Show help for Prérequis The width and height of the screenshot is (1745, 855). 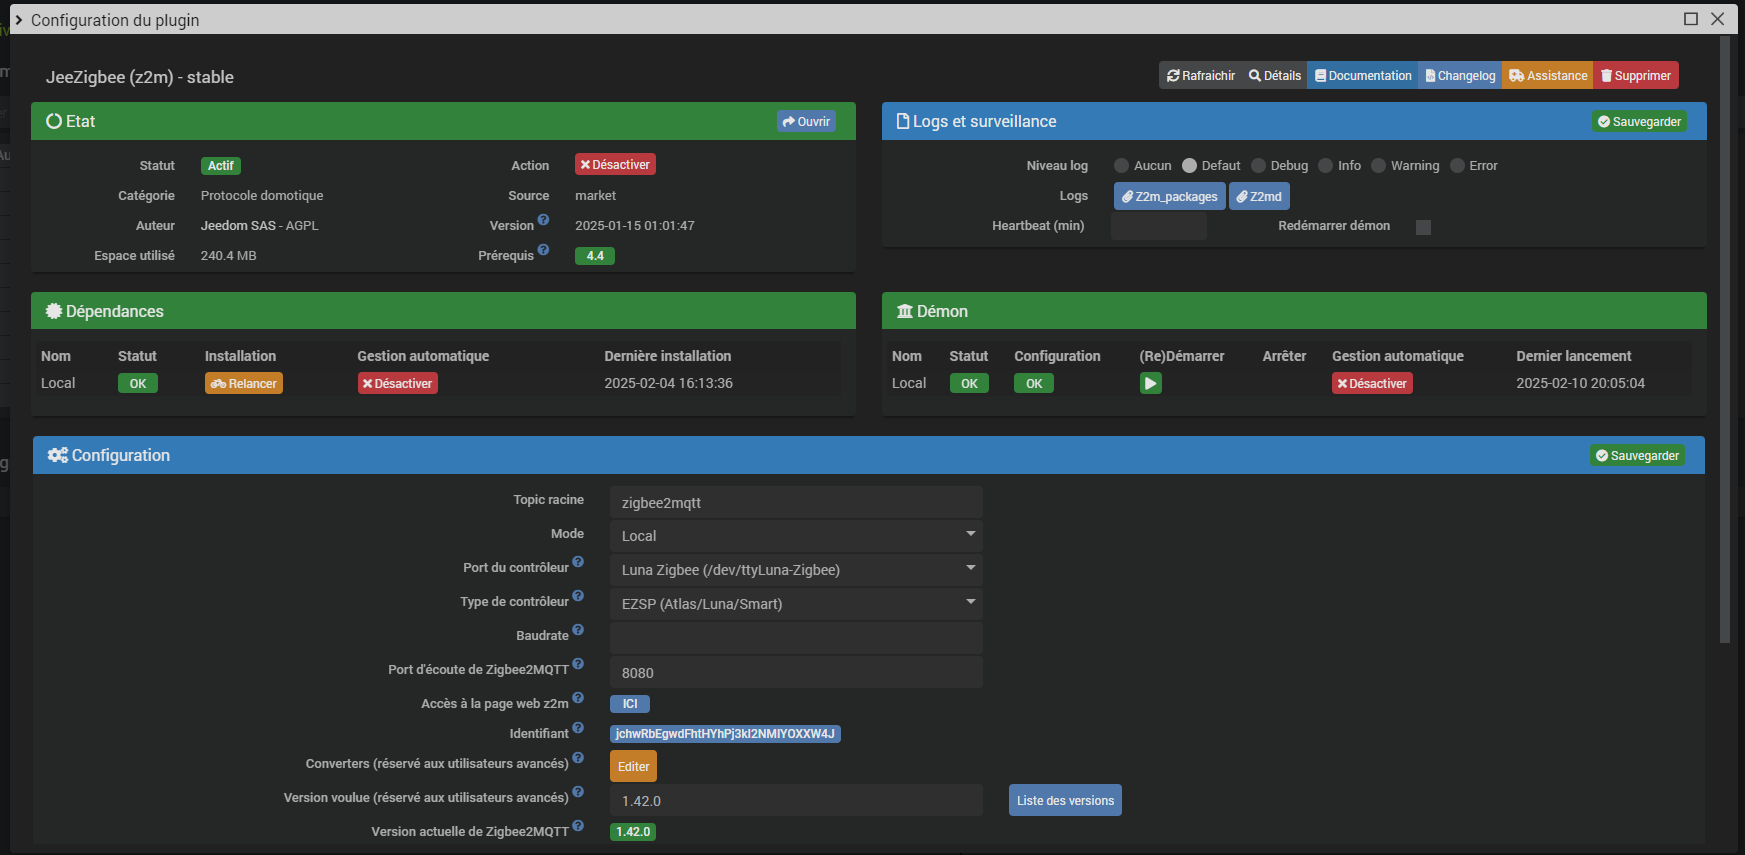coord(543,250)
